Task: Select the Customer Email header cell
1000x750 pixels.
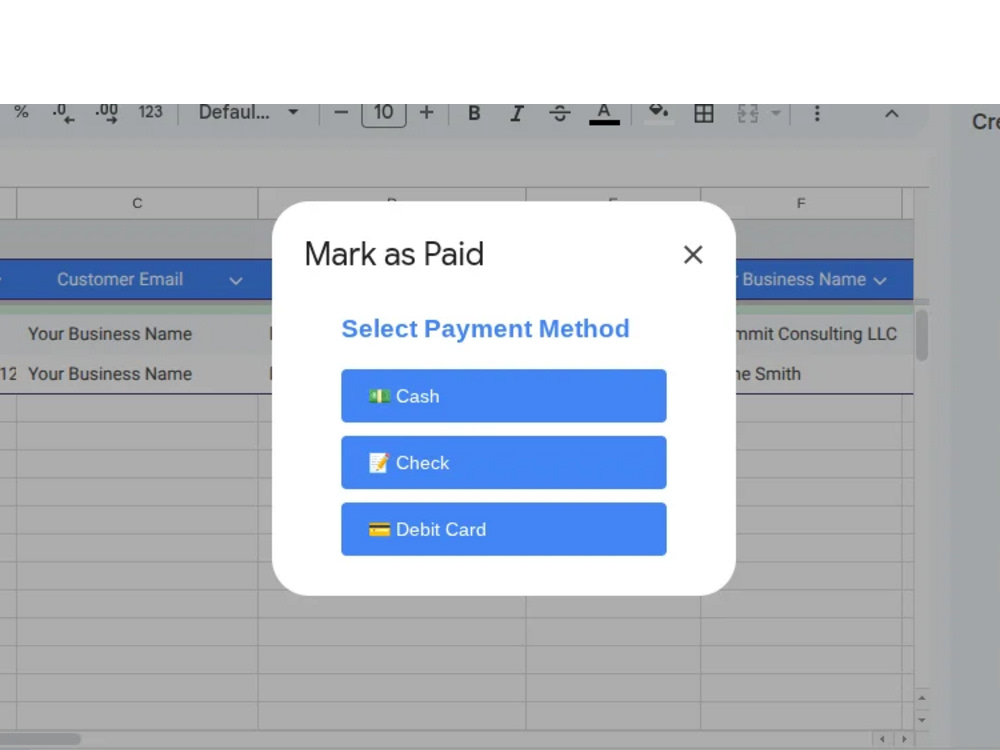Action: (x=137, y=279)
